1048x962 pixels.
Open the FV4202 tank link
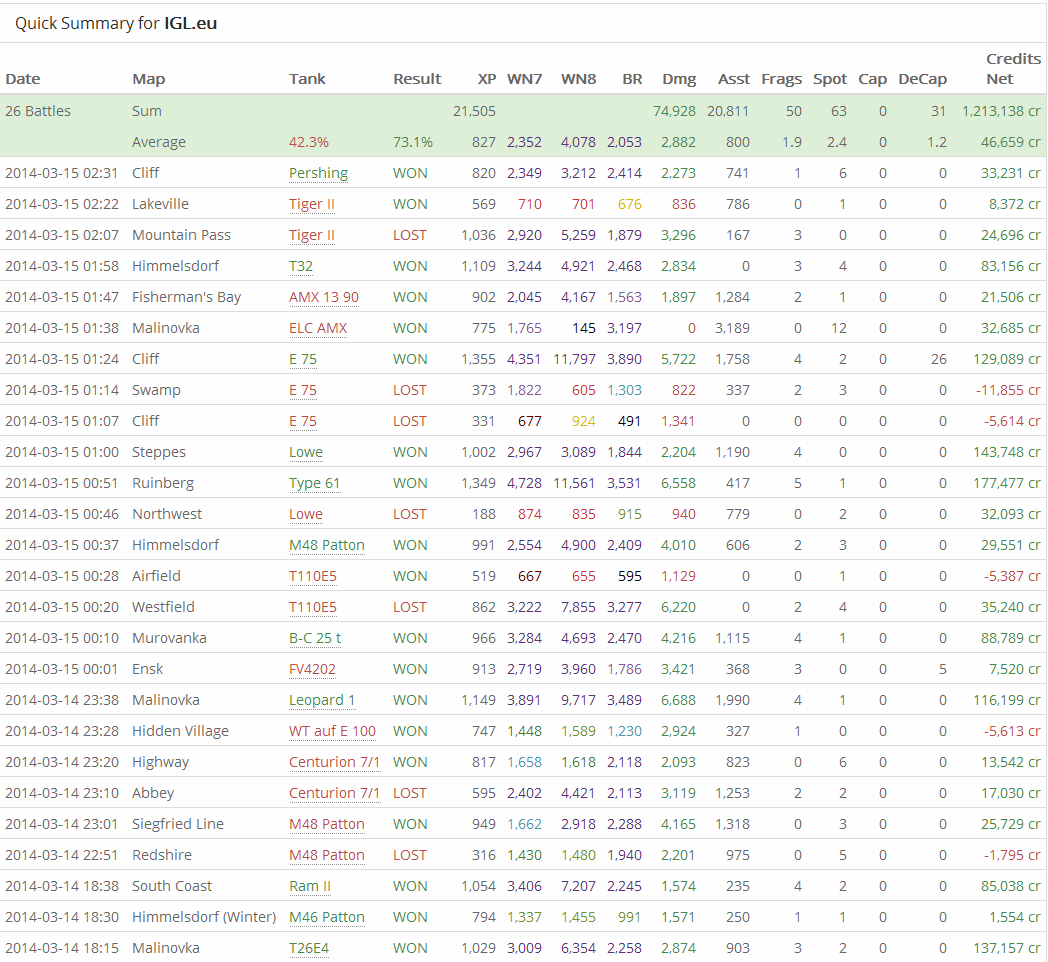tap(312, 669)
